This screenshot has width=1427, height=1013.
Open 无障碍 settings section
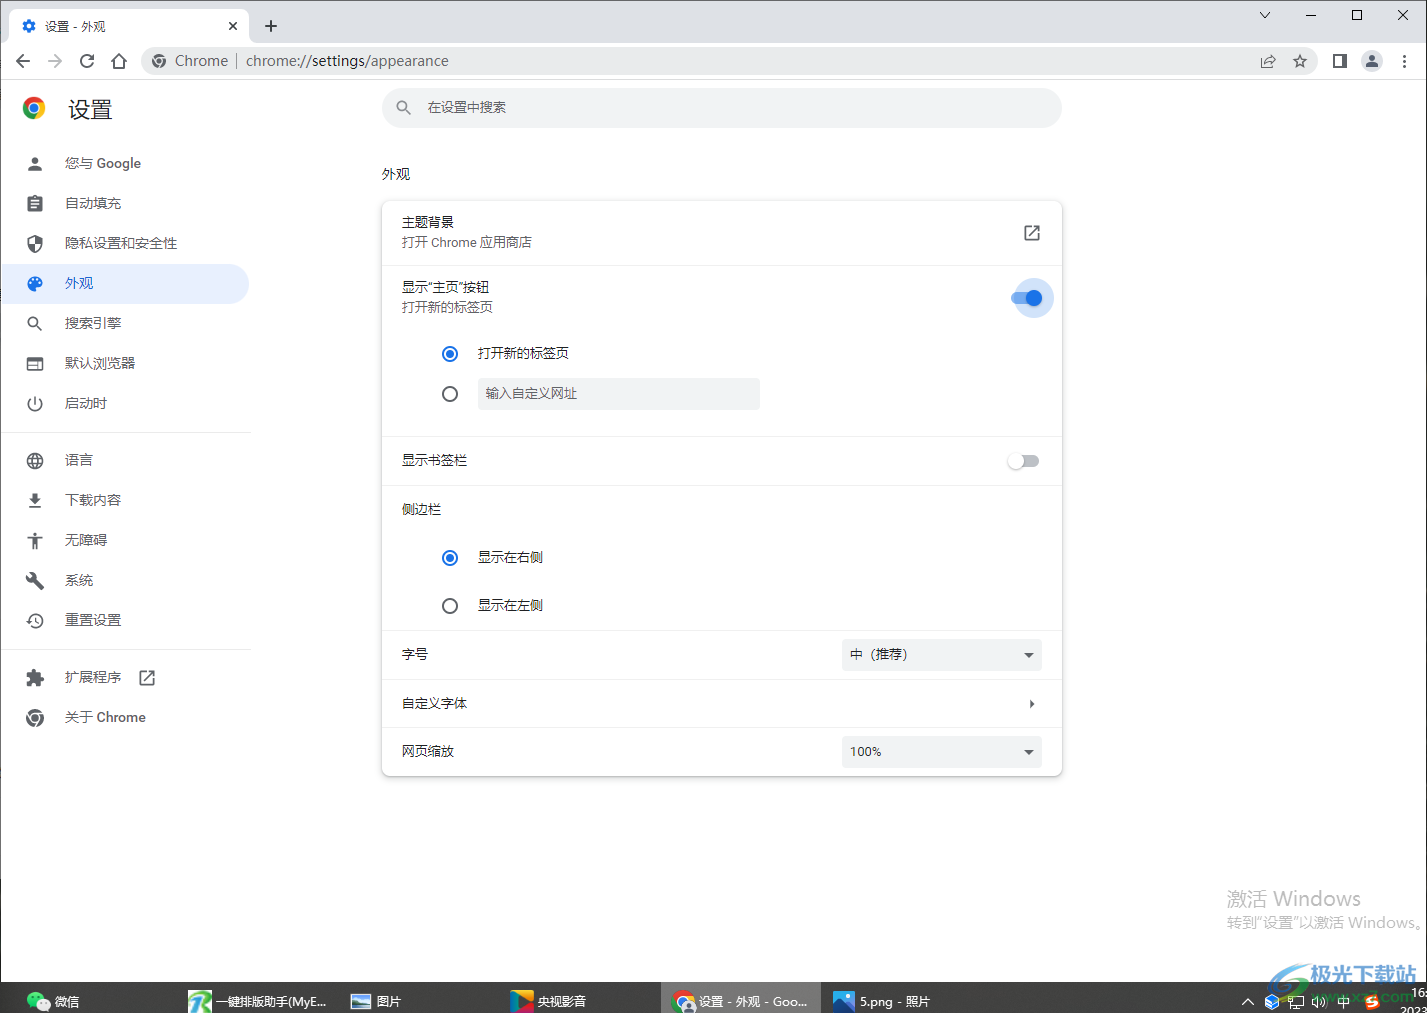[x=125, y=540]
